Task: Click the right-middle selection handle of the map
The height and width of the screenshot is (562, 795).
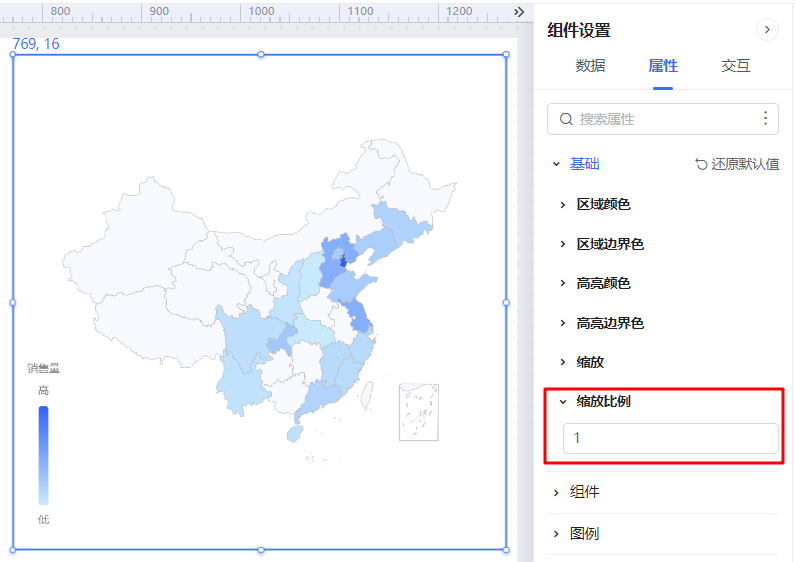Action: coord(506,302)
